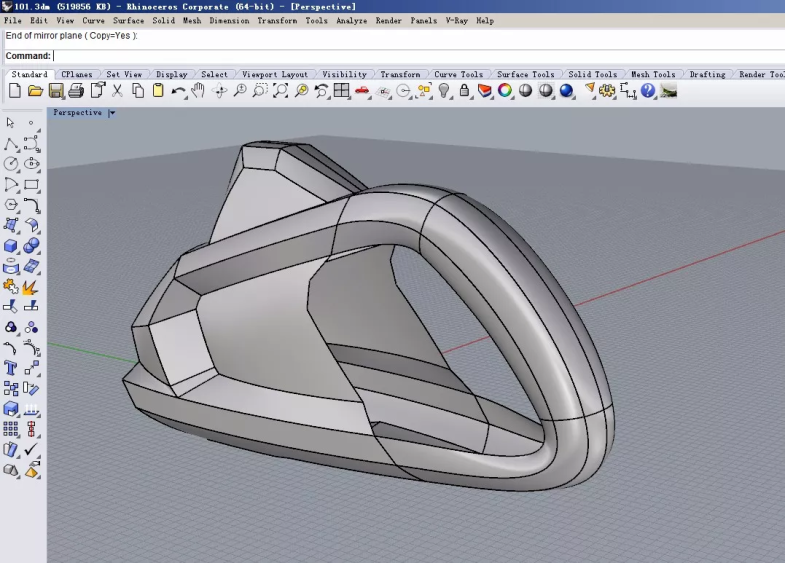785x563 pixels.
Task: Expand the Transform menu
Action: click(x=276, y=20)
